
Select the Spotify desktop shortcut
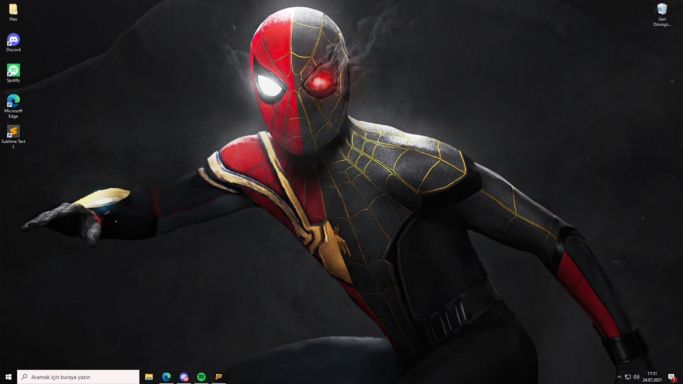(x=13, y=73)
